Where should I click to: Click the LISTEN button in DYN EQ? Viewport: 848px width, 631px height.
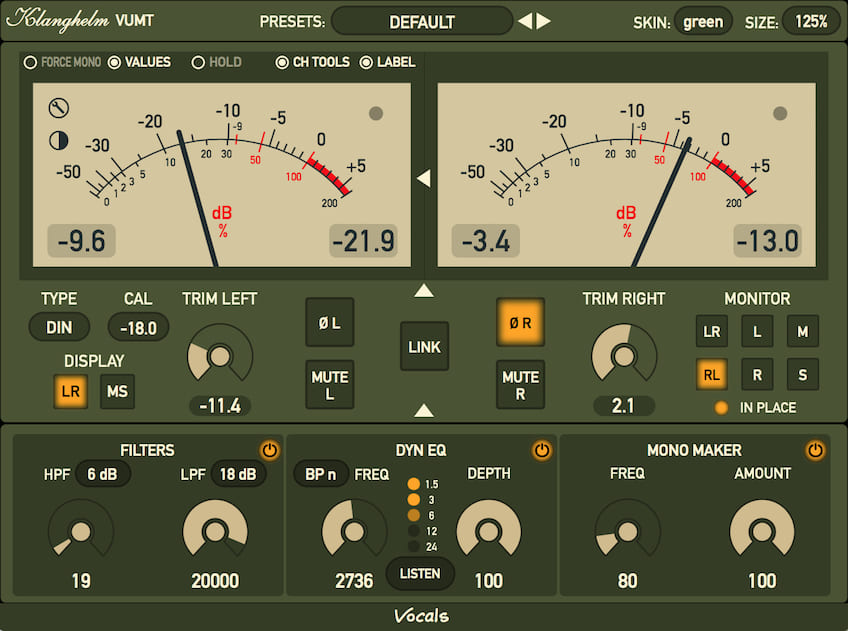click(420, 573)
